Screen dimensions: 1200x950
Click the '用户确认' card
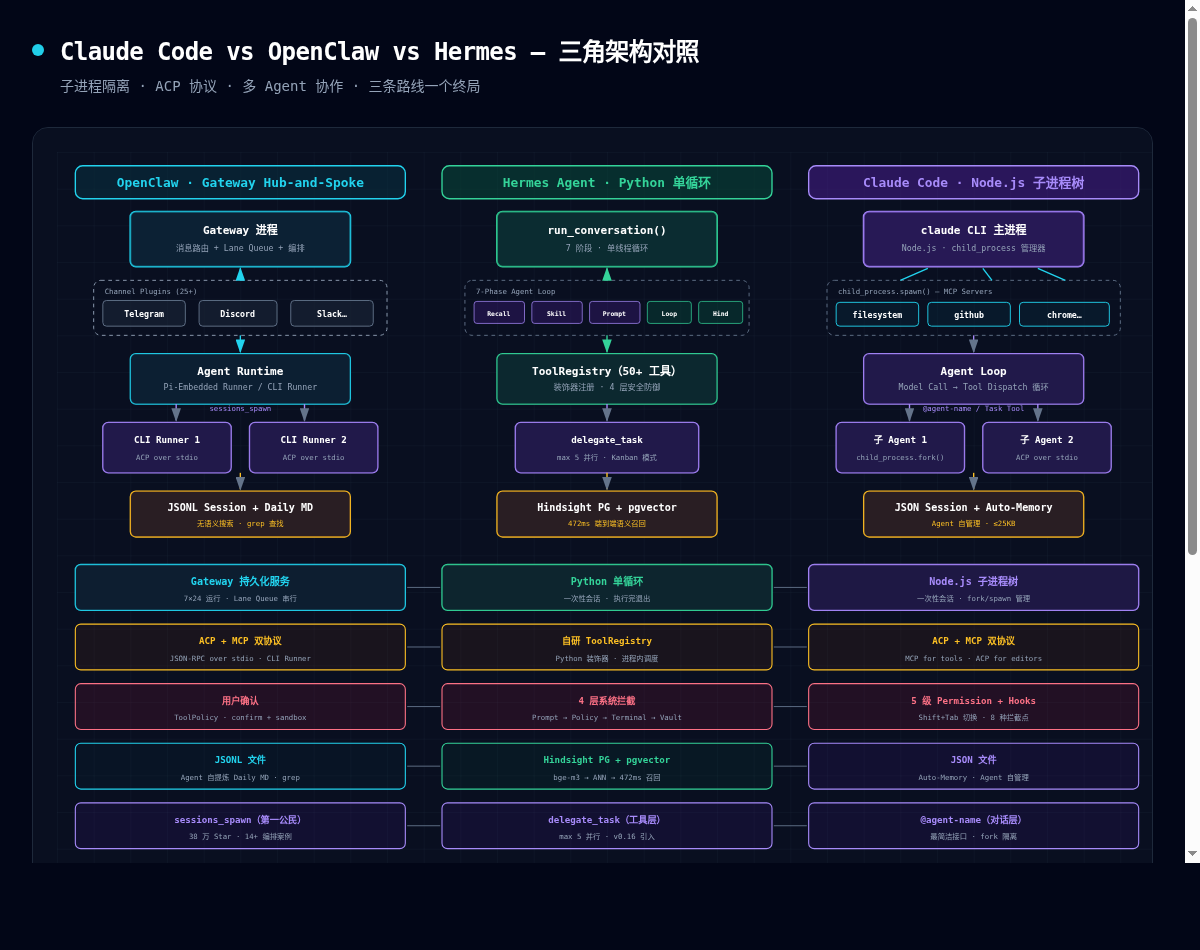240,707
